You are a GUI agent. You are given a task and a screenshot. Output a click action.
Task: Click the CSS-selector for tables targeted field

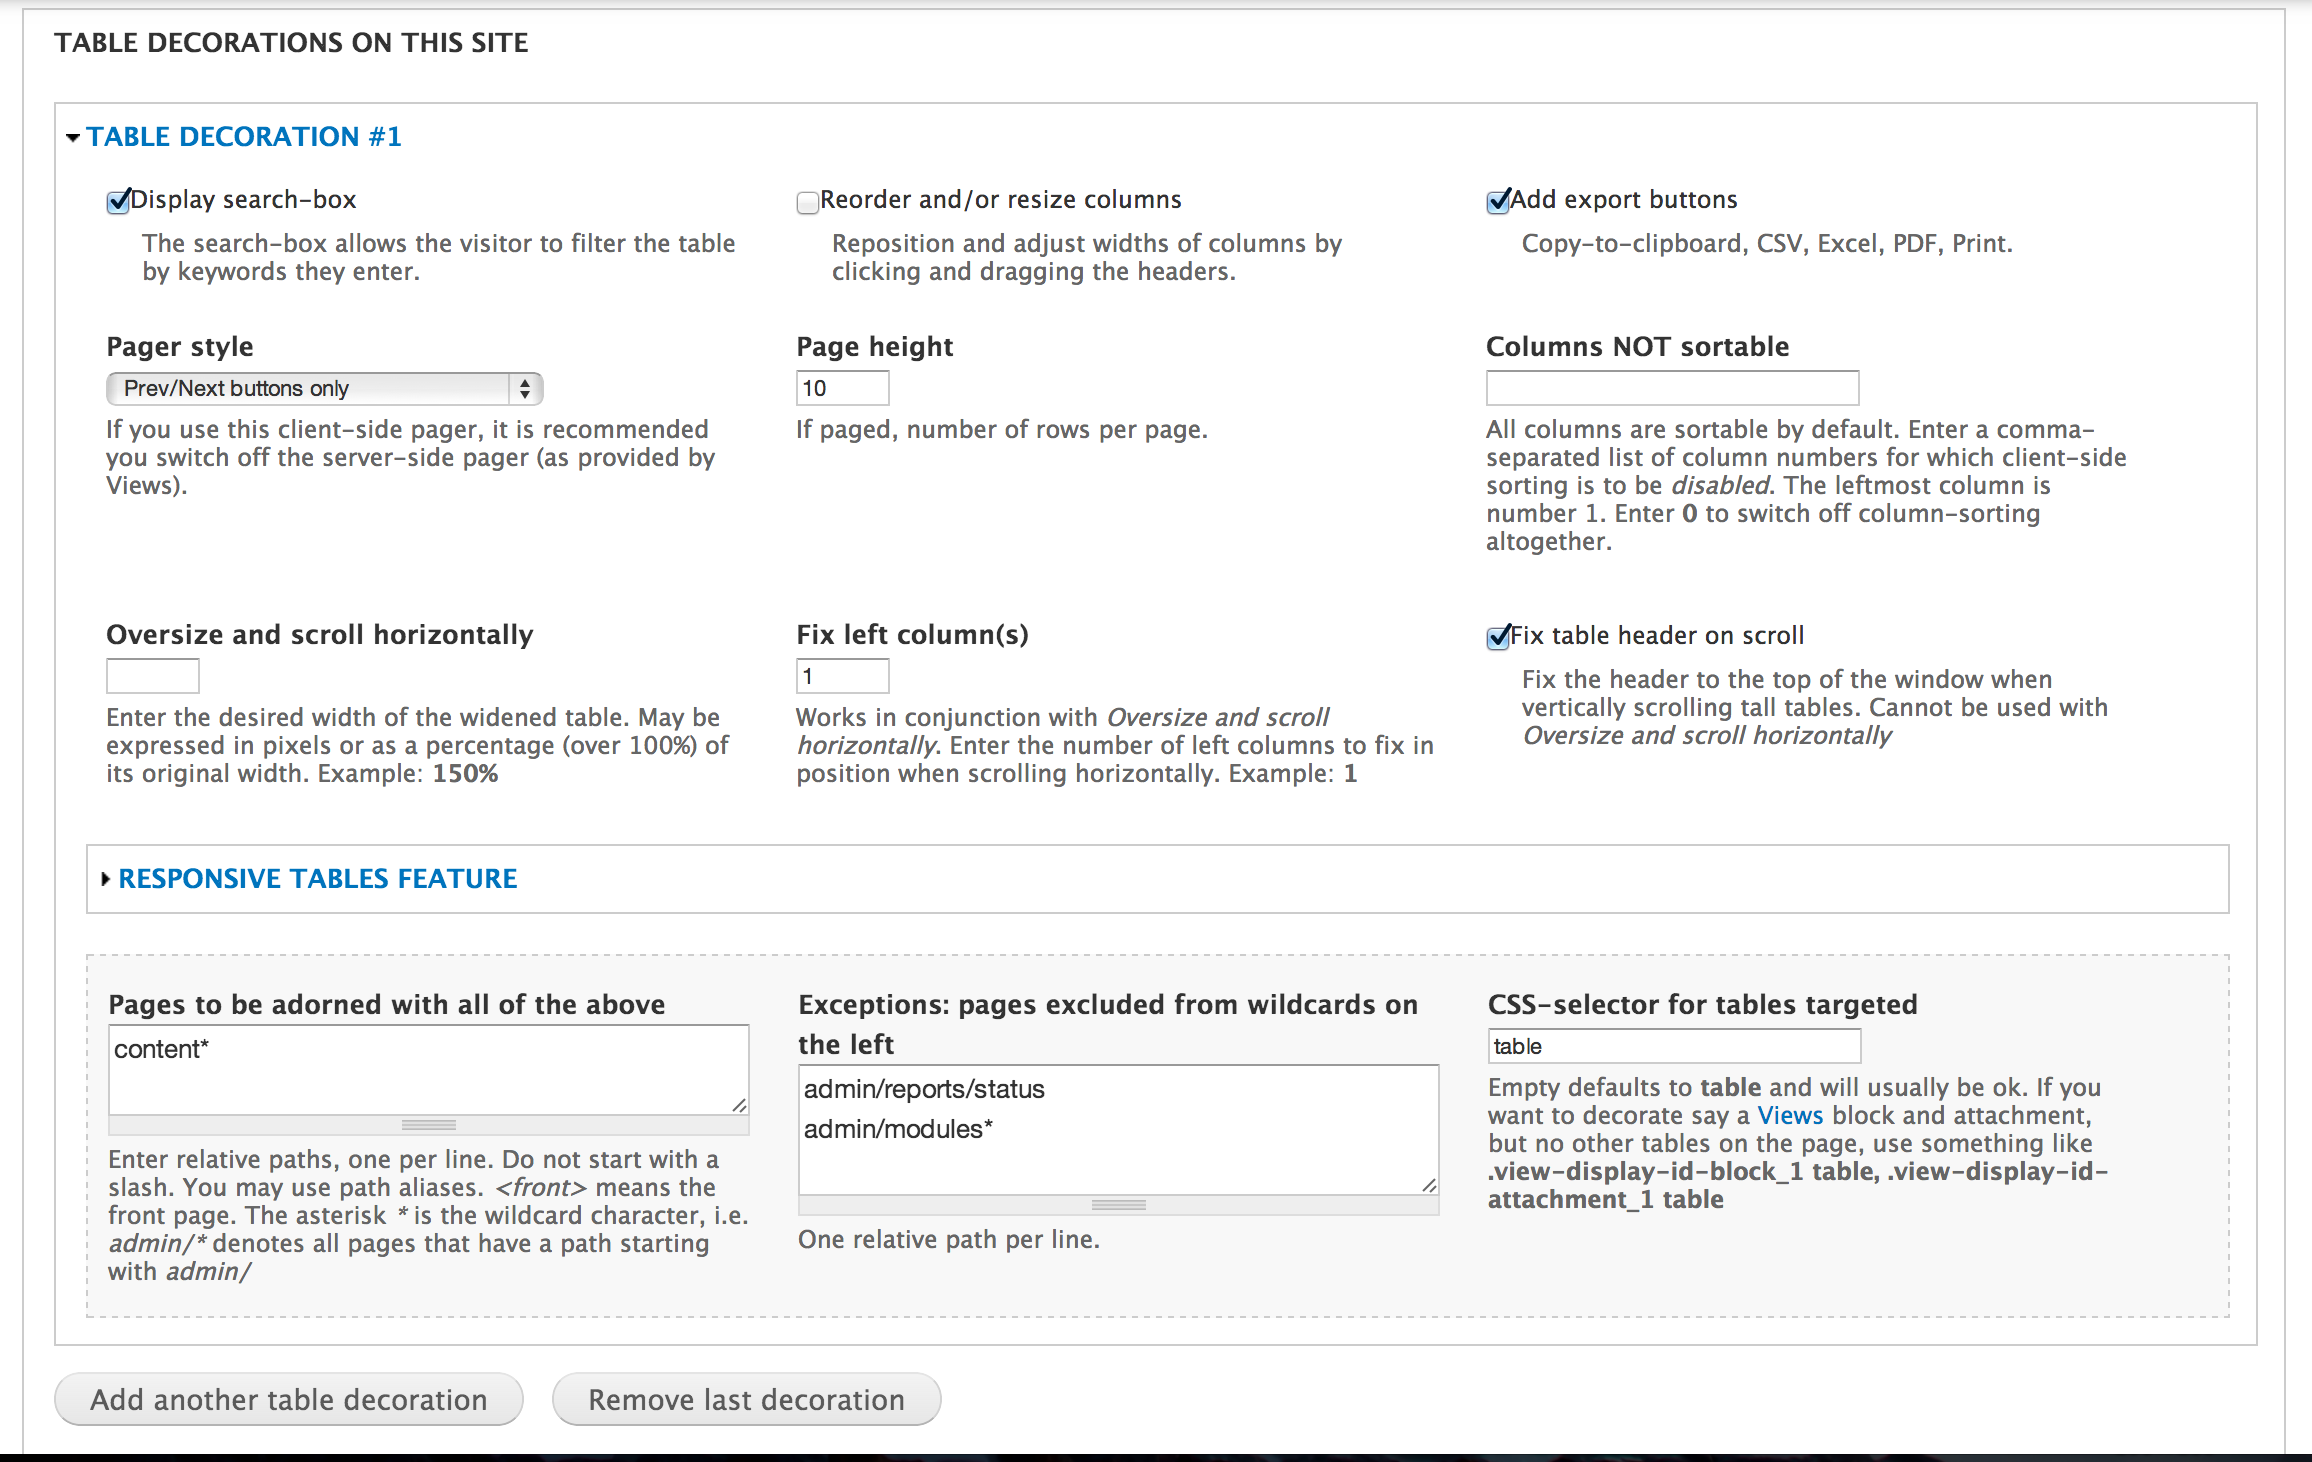[x=1673, y=1046]
